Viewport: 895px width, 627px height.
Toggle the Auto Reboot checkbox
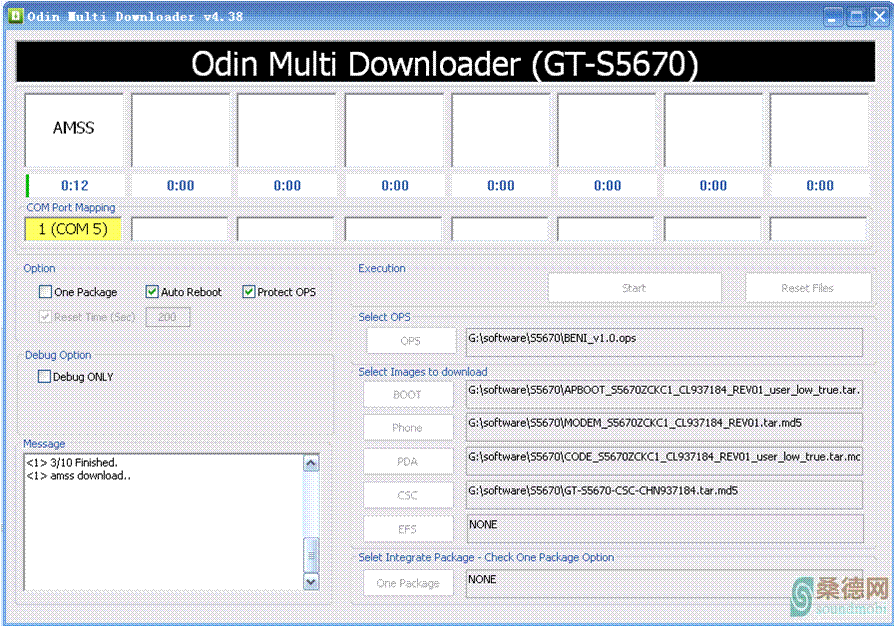[x=152, y=292]
